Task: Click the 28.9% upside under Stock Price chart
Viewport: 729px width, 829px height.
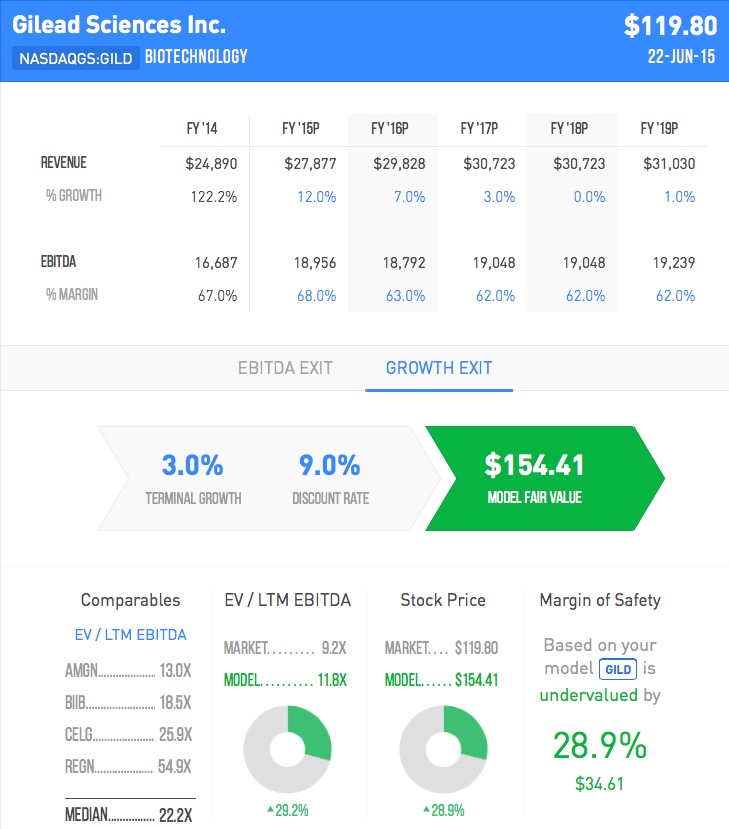Action: (444, 810)
